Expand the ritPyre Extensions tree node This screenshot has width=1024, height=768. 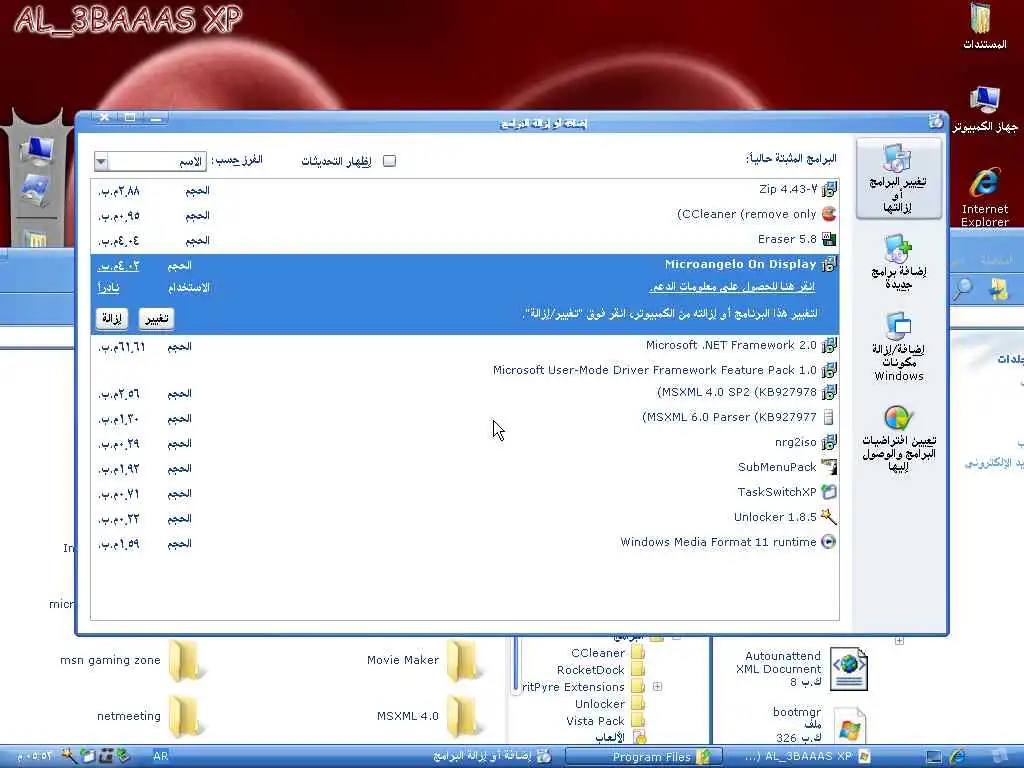pos(658,686)
